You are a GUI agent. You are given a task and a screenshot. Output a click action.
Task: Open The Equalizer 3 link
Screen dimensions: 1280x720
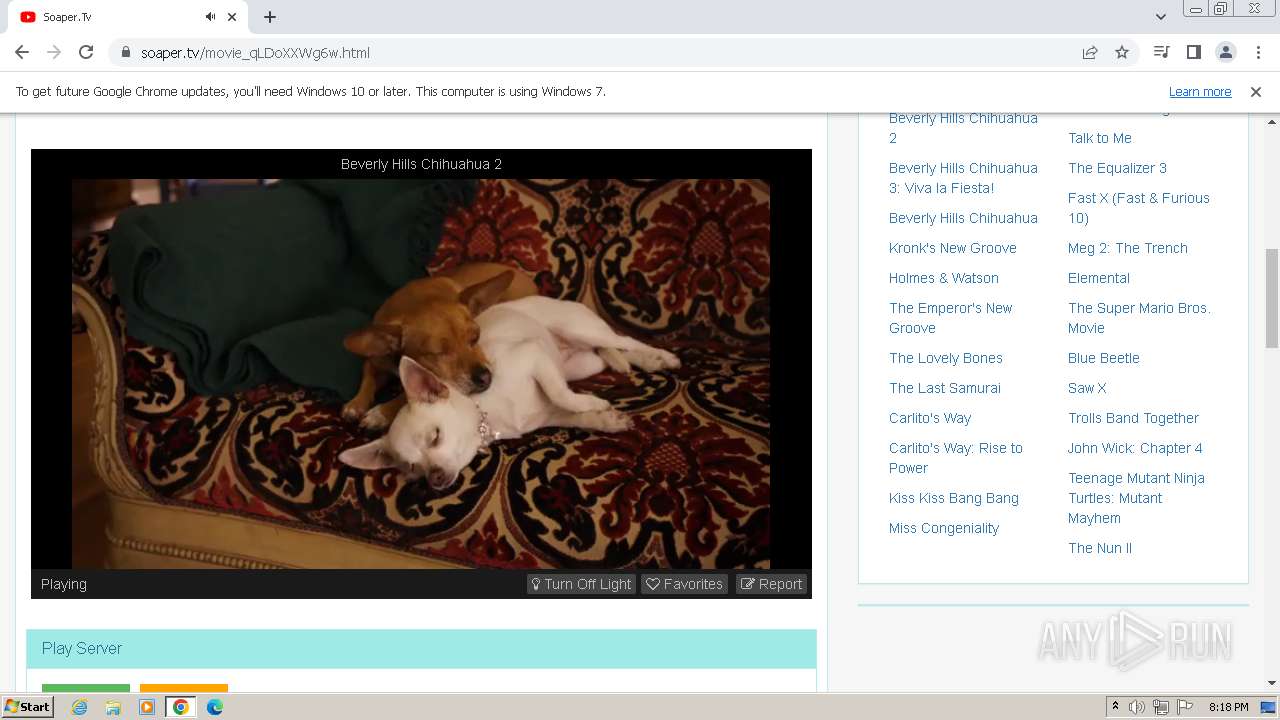[x=1117, y=168]
